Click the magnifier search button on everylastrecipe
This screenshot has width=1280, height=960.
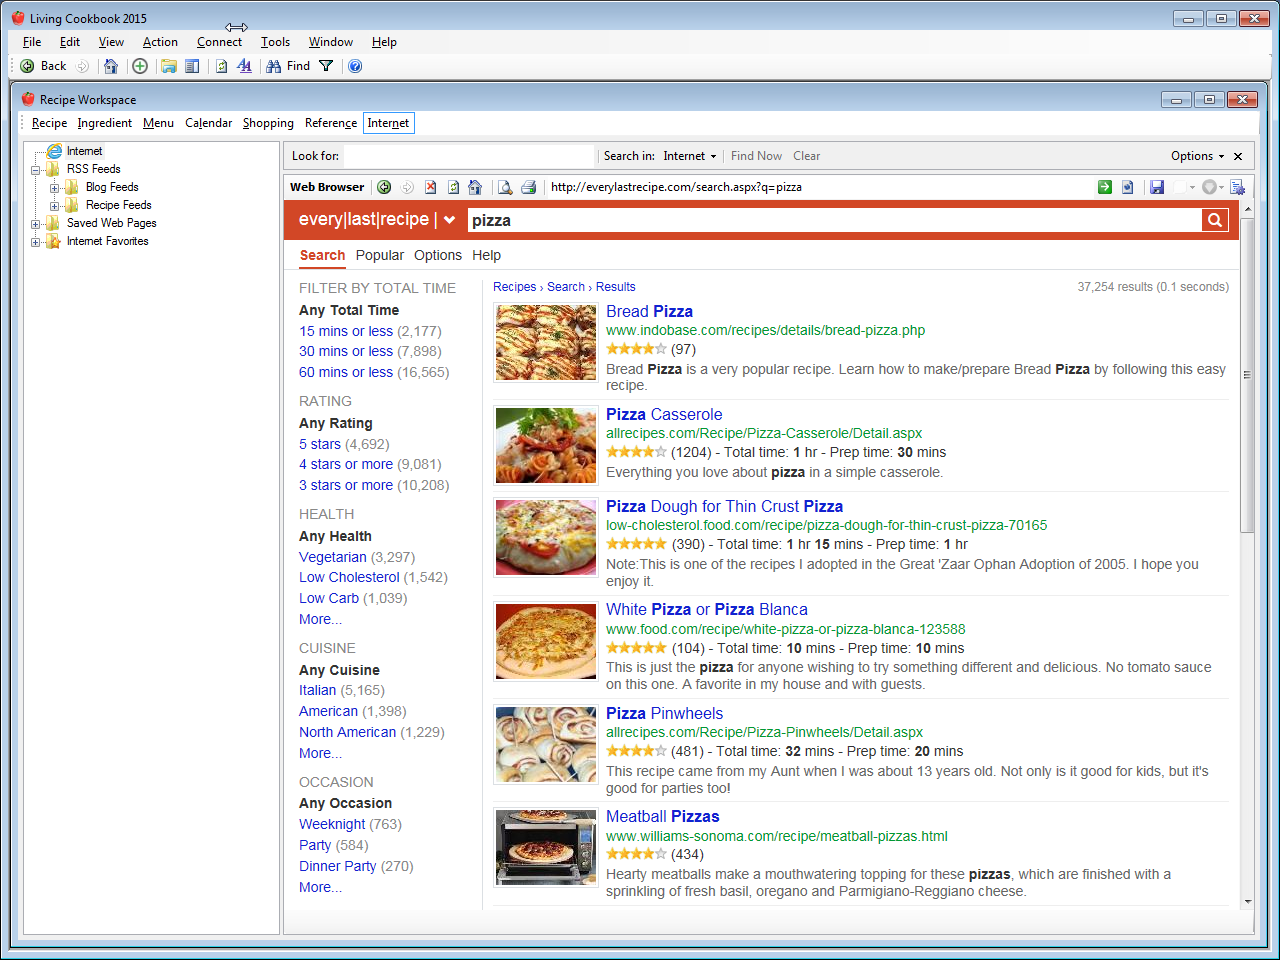pyautogui.click(x=1215, y=220)
